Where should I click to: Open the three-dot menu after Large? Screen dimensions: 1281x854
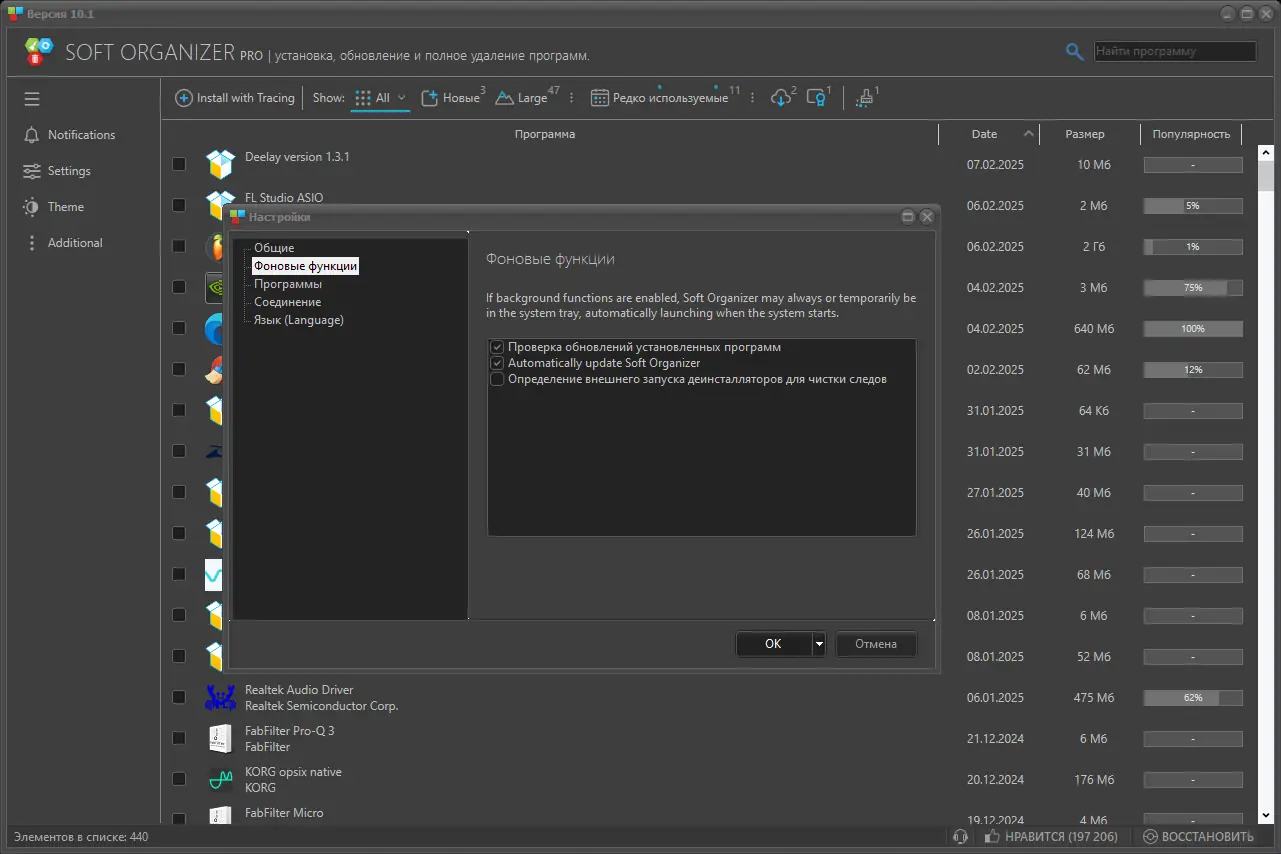(572, 98)
